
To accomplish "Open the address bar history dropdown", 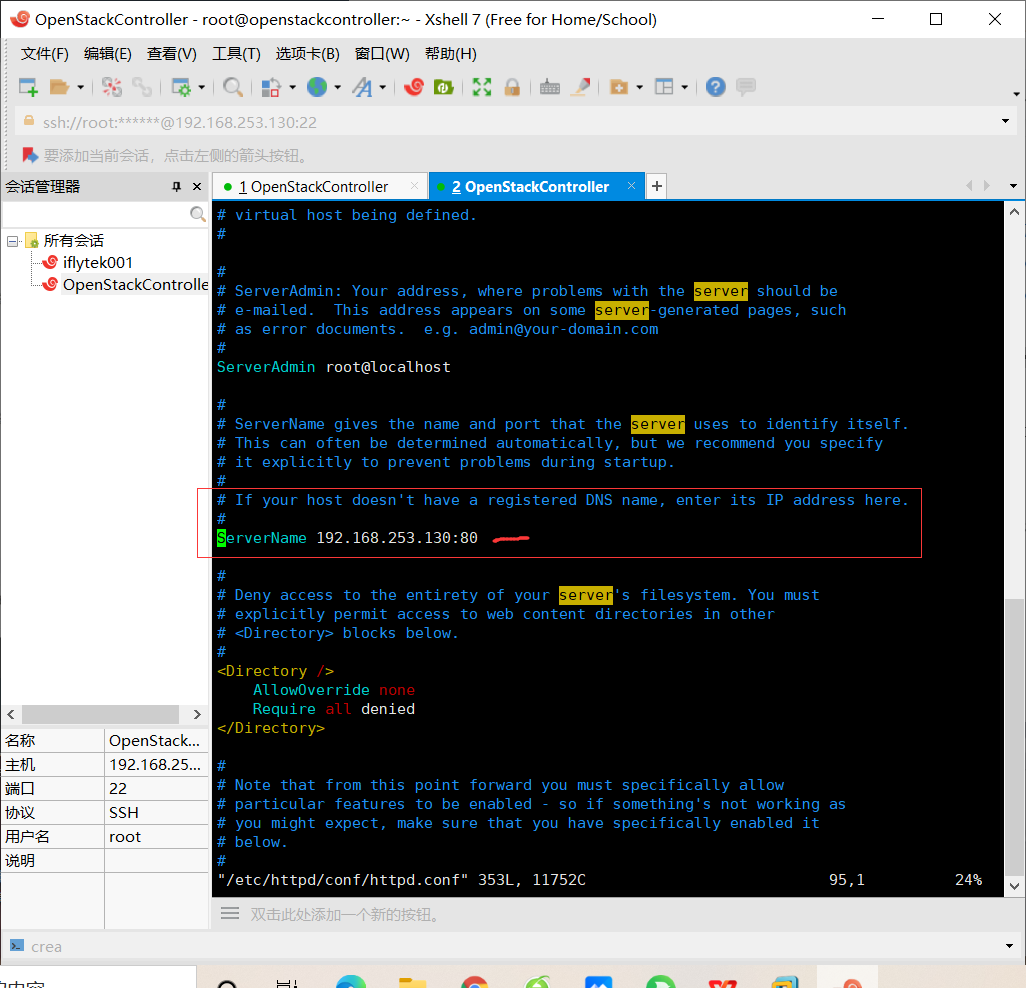I will 1005,121.
